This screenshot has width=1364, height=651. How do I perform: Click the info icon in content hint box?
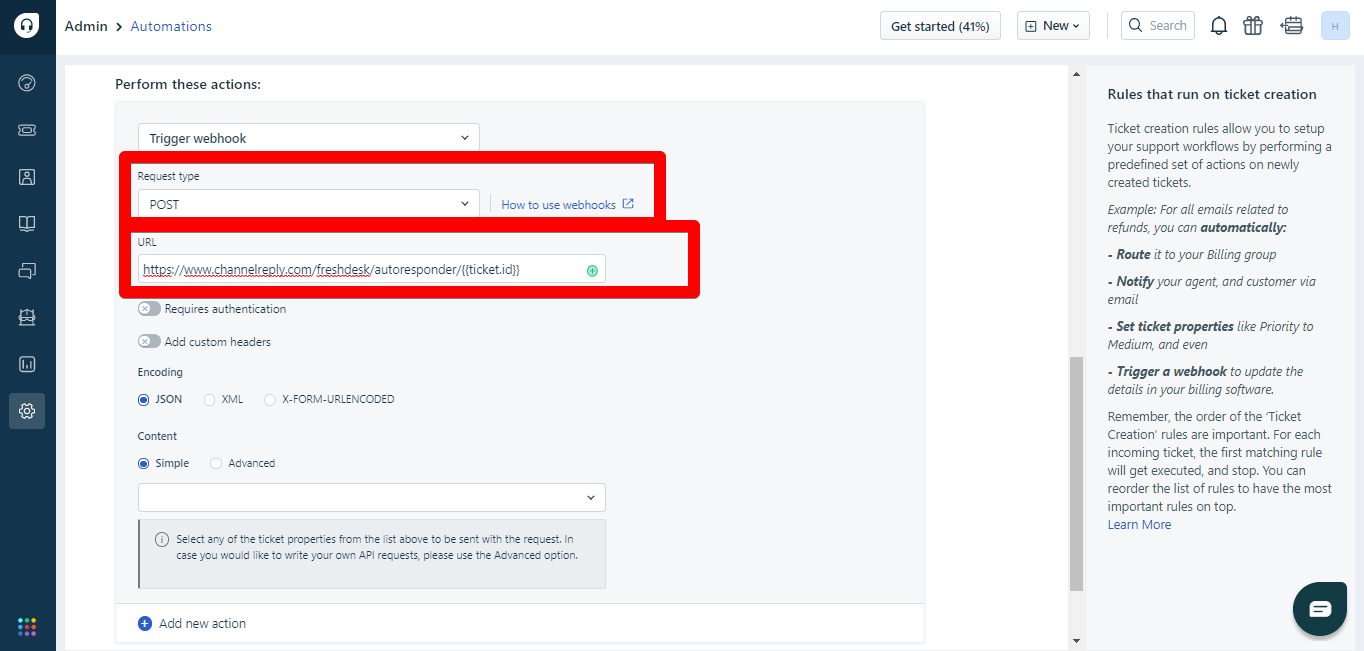(x=162, y=539)
